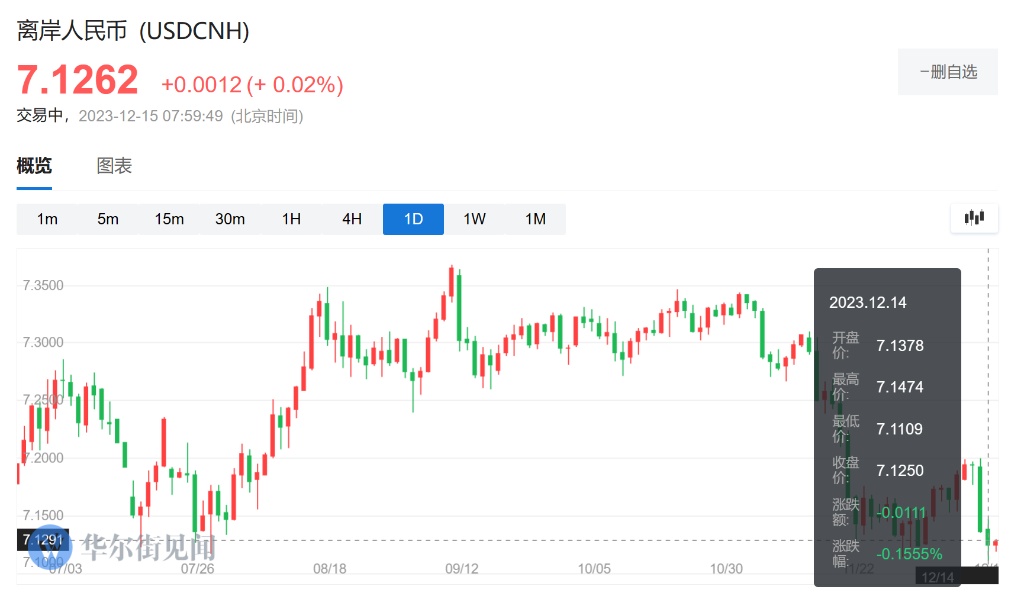This screenshot has height=598, width=1024.
Task: Click the 7.1262 current price value
Action: click(x=77, y=81)
